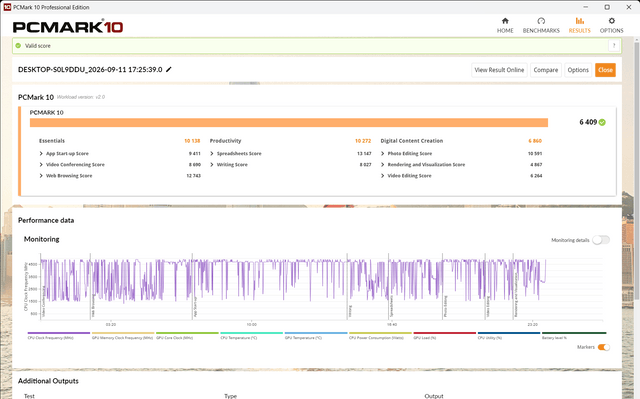Click the Type column header
This screenshot has width=640, height=399.
(x=230, y=396)
